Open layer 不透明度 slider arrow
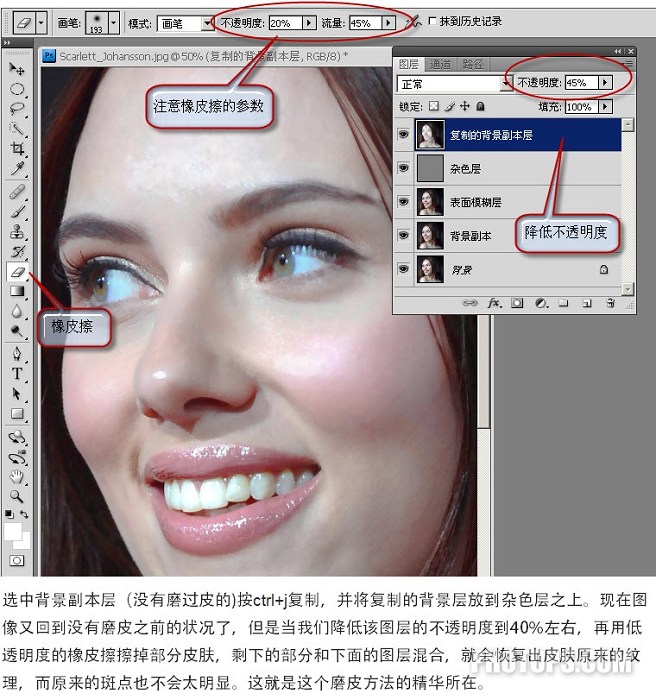The image size is (656, 700). coord(606,82)
